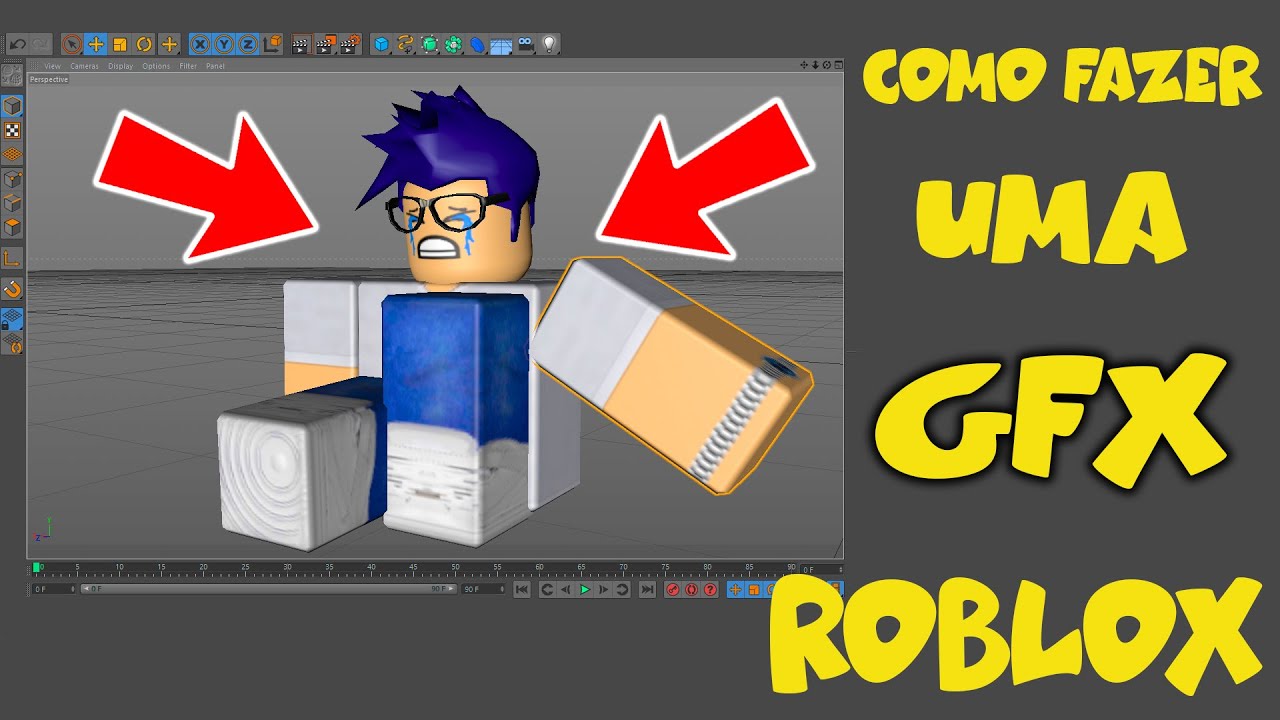Add a Cube primitive object
1280x720 pixels.
(382, 44)
